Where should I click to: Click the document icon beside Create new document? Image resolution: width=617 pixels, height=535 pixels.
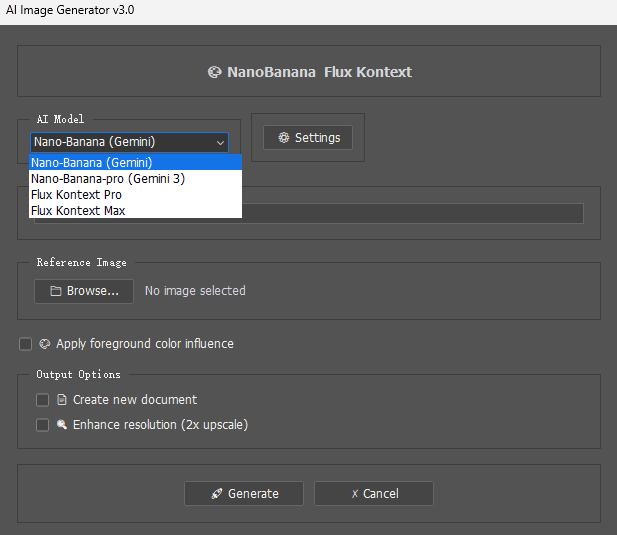coord(62,400)
